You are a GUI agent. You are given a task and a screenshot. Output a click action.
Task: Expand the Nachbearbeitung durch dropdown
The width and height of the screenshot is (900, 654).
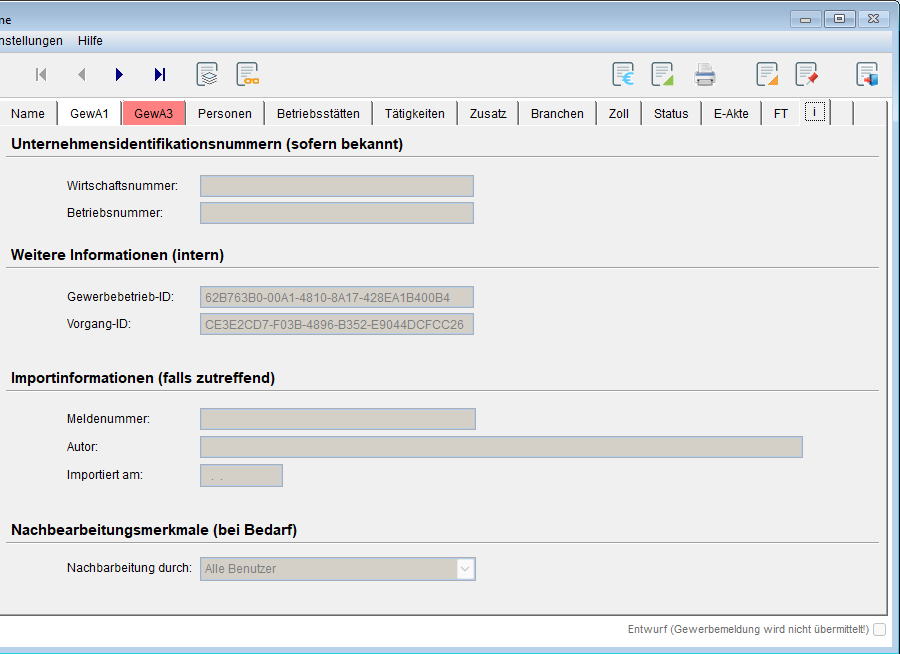[465, 569]
